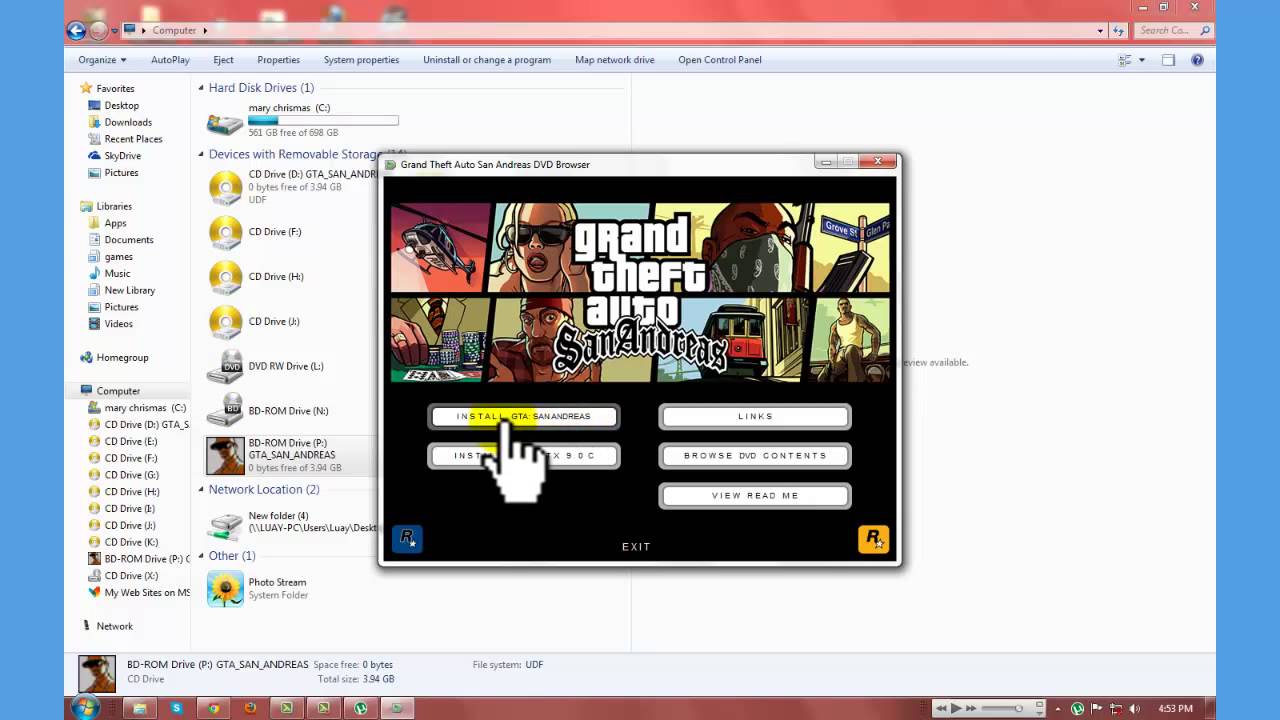Screen dimensions: 1280x720
Task: Collapse the Network Location group
Action: (201, 490)
